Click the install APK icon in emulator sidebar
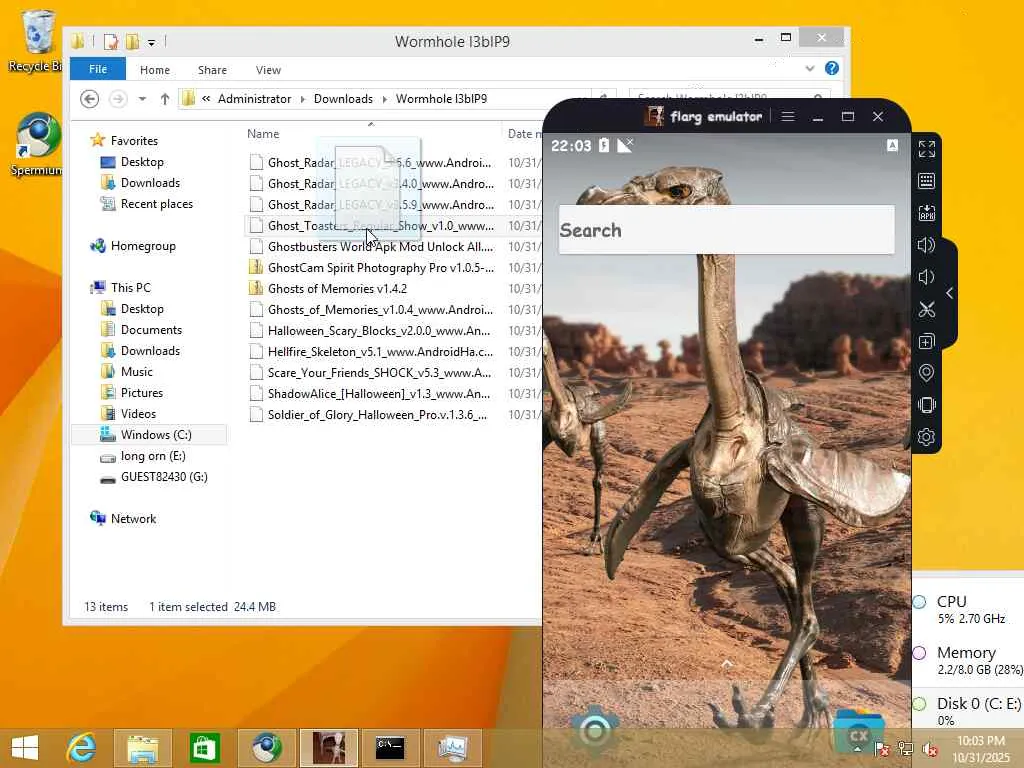Image resolution: width=1024 pixels, height=768 pixels. [926, 212]
